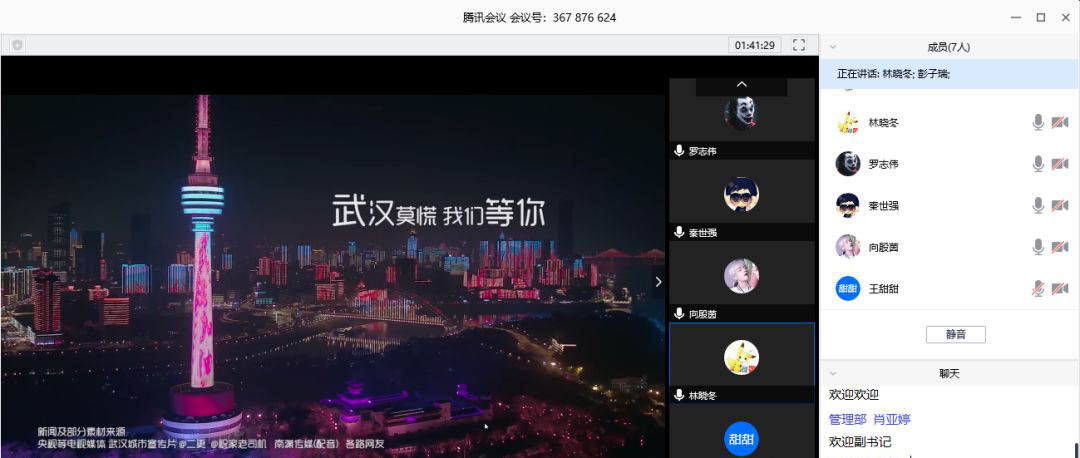Click the name 罗志伟 in member list
This screenshot has width=1080, height=458.
pyautogui.click(x=883, y=164)
